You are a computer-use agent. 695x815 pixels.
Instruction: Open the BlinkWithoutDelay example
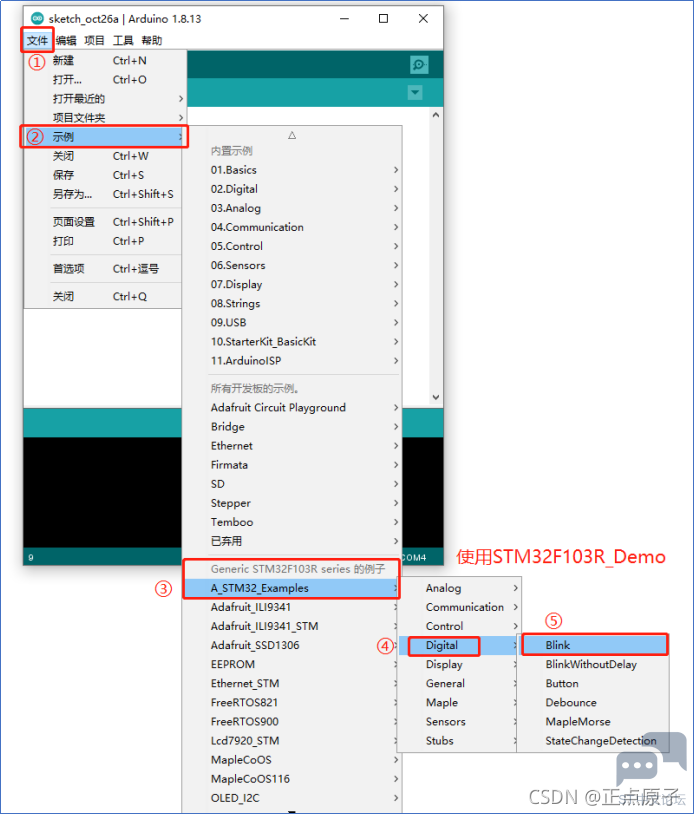594,664
